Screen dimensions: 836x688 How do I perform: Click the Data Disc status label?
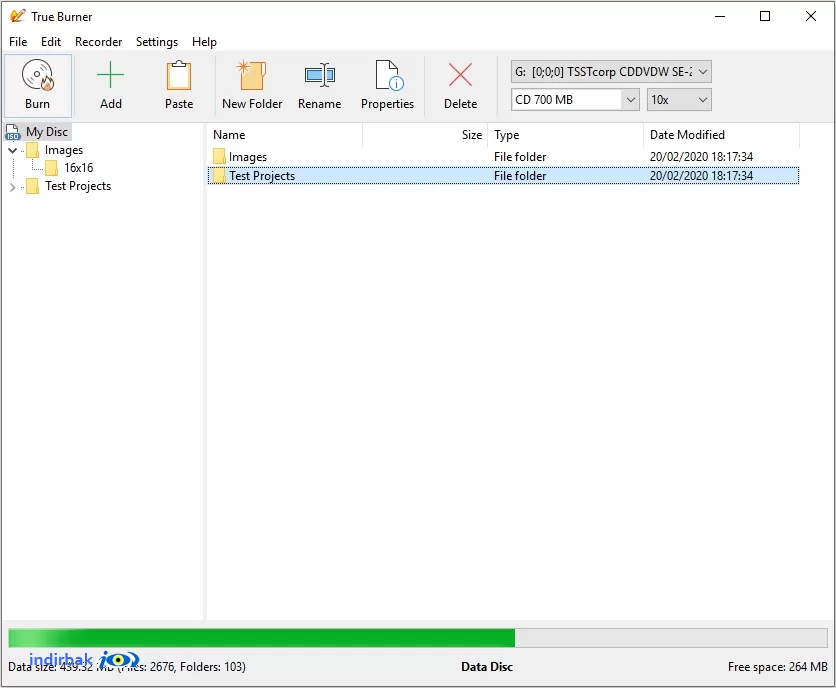pos(487,667)
